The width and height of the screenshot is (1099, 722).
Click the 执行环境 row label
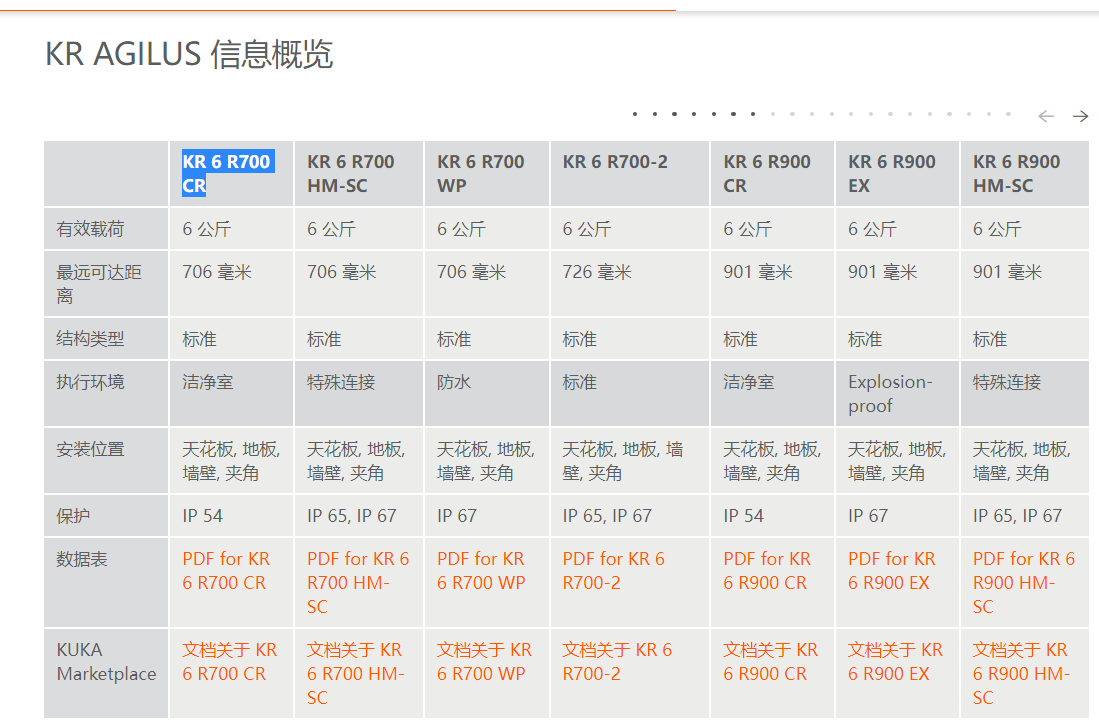[x=90, y=382]
